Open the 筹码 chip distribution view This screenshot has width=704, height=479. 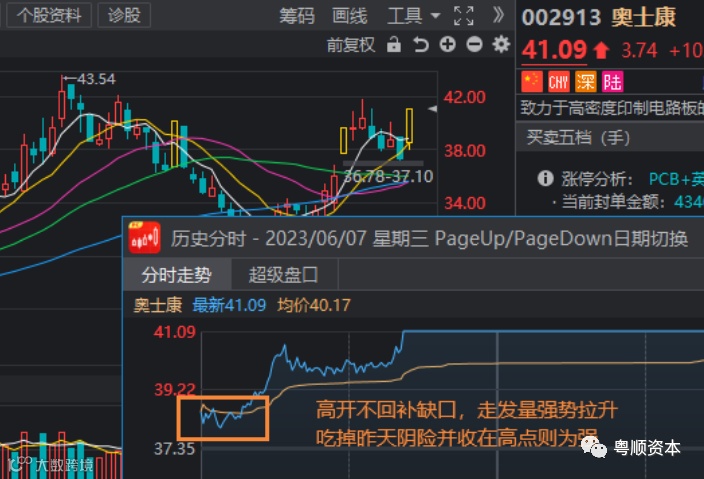pyautogui.click(x=297, y=16)
